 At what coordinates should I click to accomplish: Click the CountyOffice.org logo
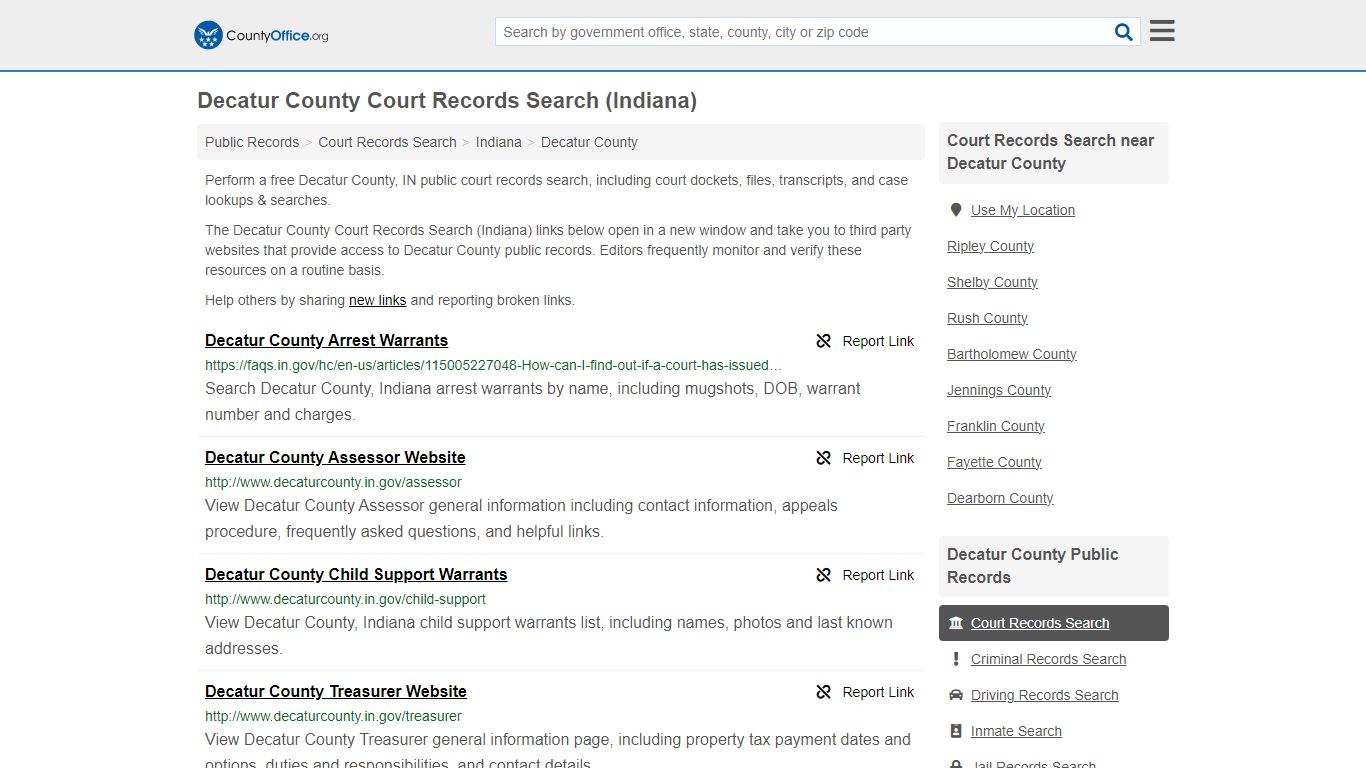click(x=261, y=35)
